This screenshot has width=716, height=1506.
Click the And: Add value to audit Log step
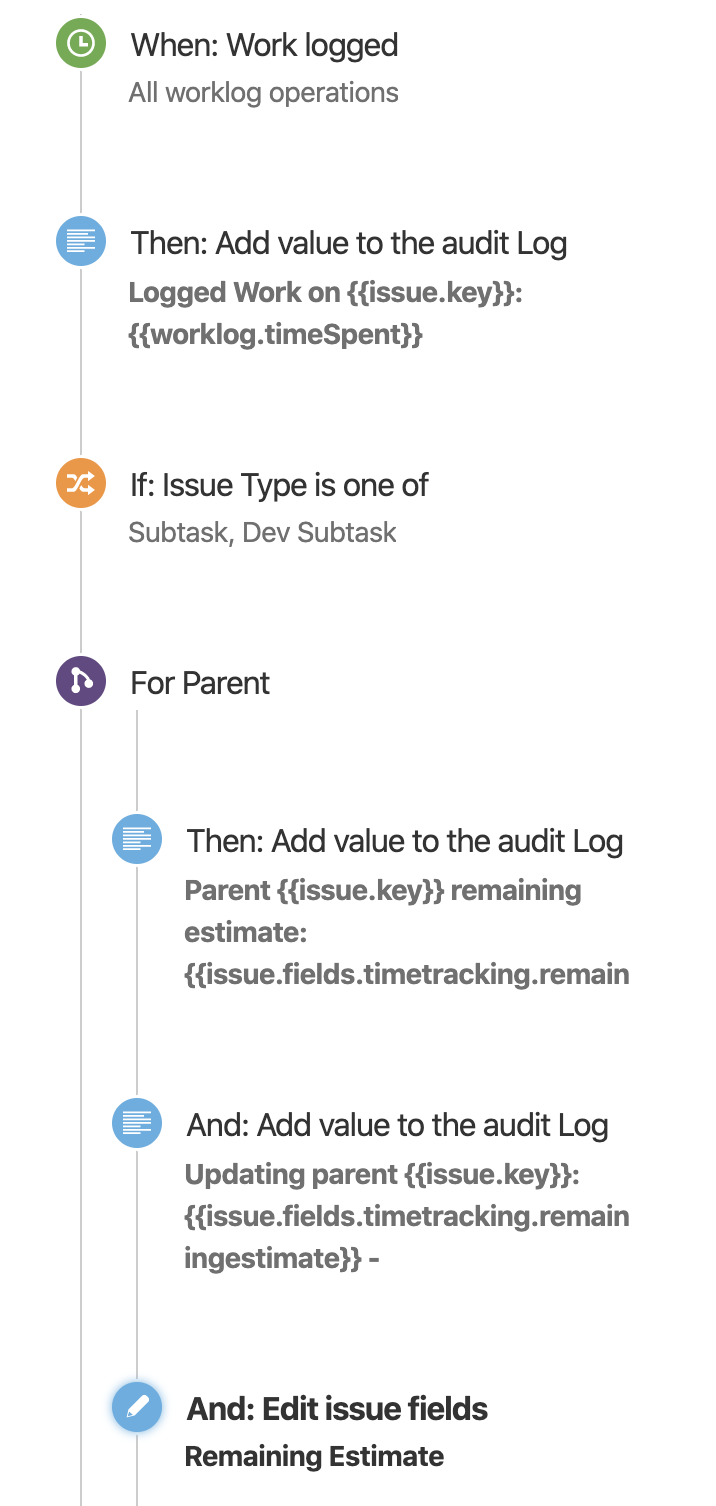tap(397, 1124)
